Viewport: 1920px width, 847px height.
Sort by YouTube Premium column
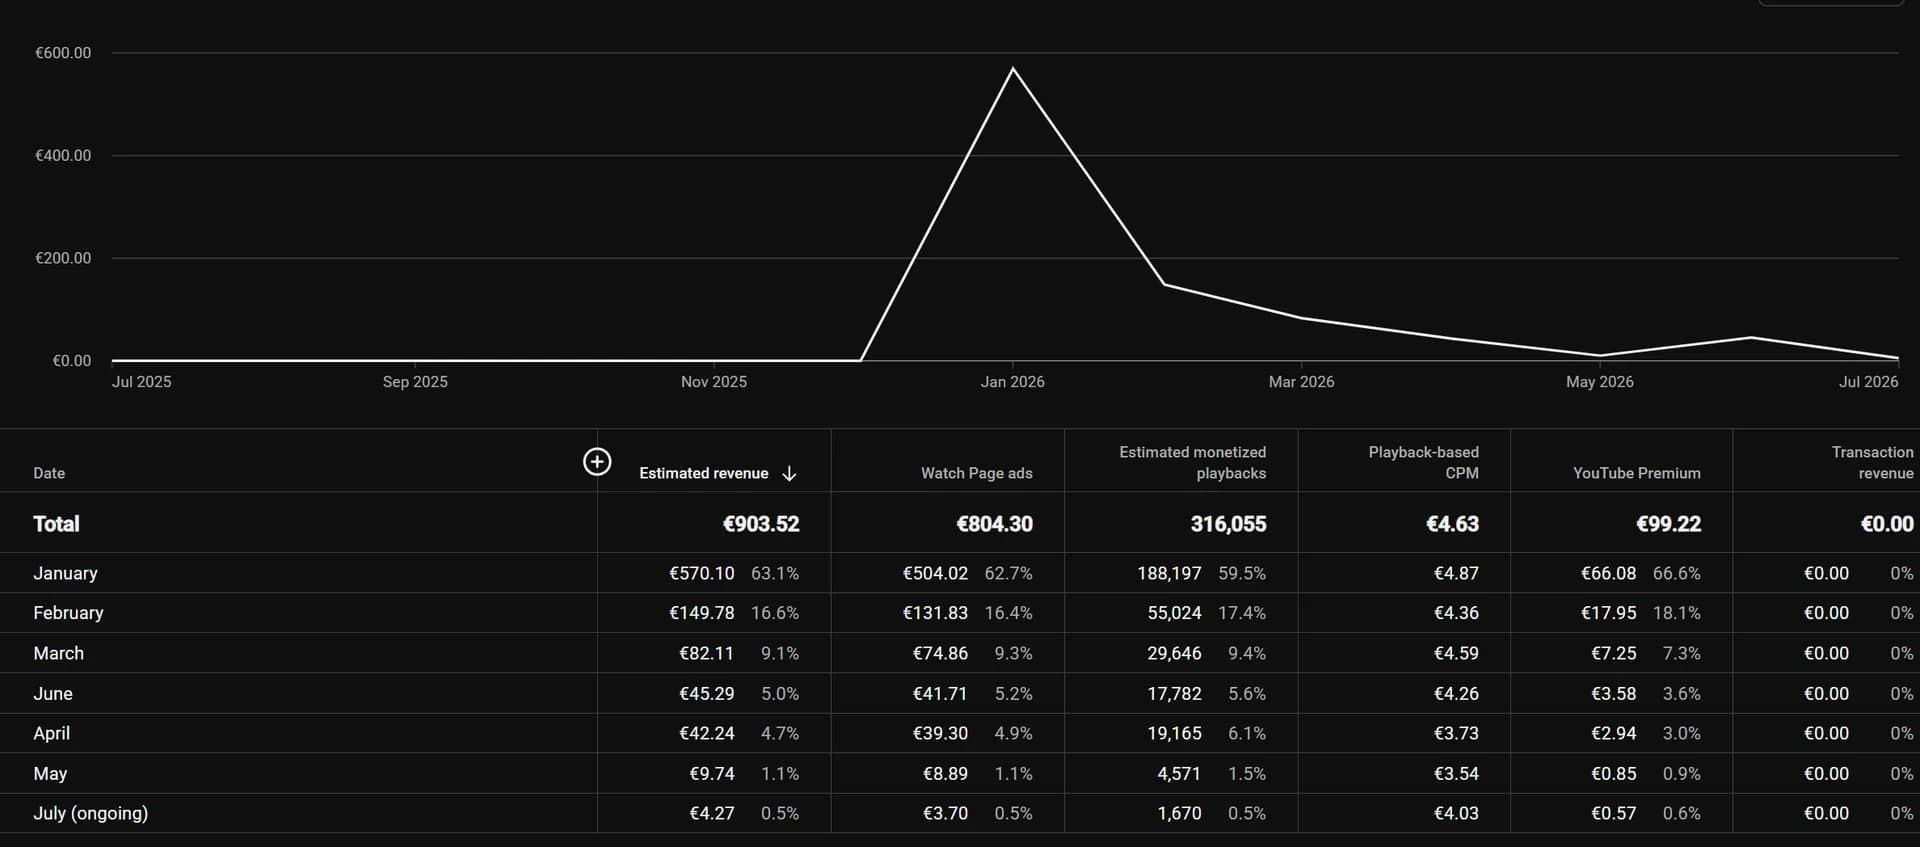pyautogui.click(x=1636, y=473)
